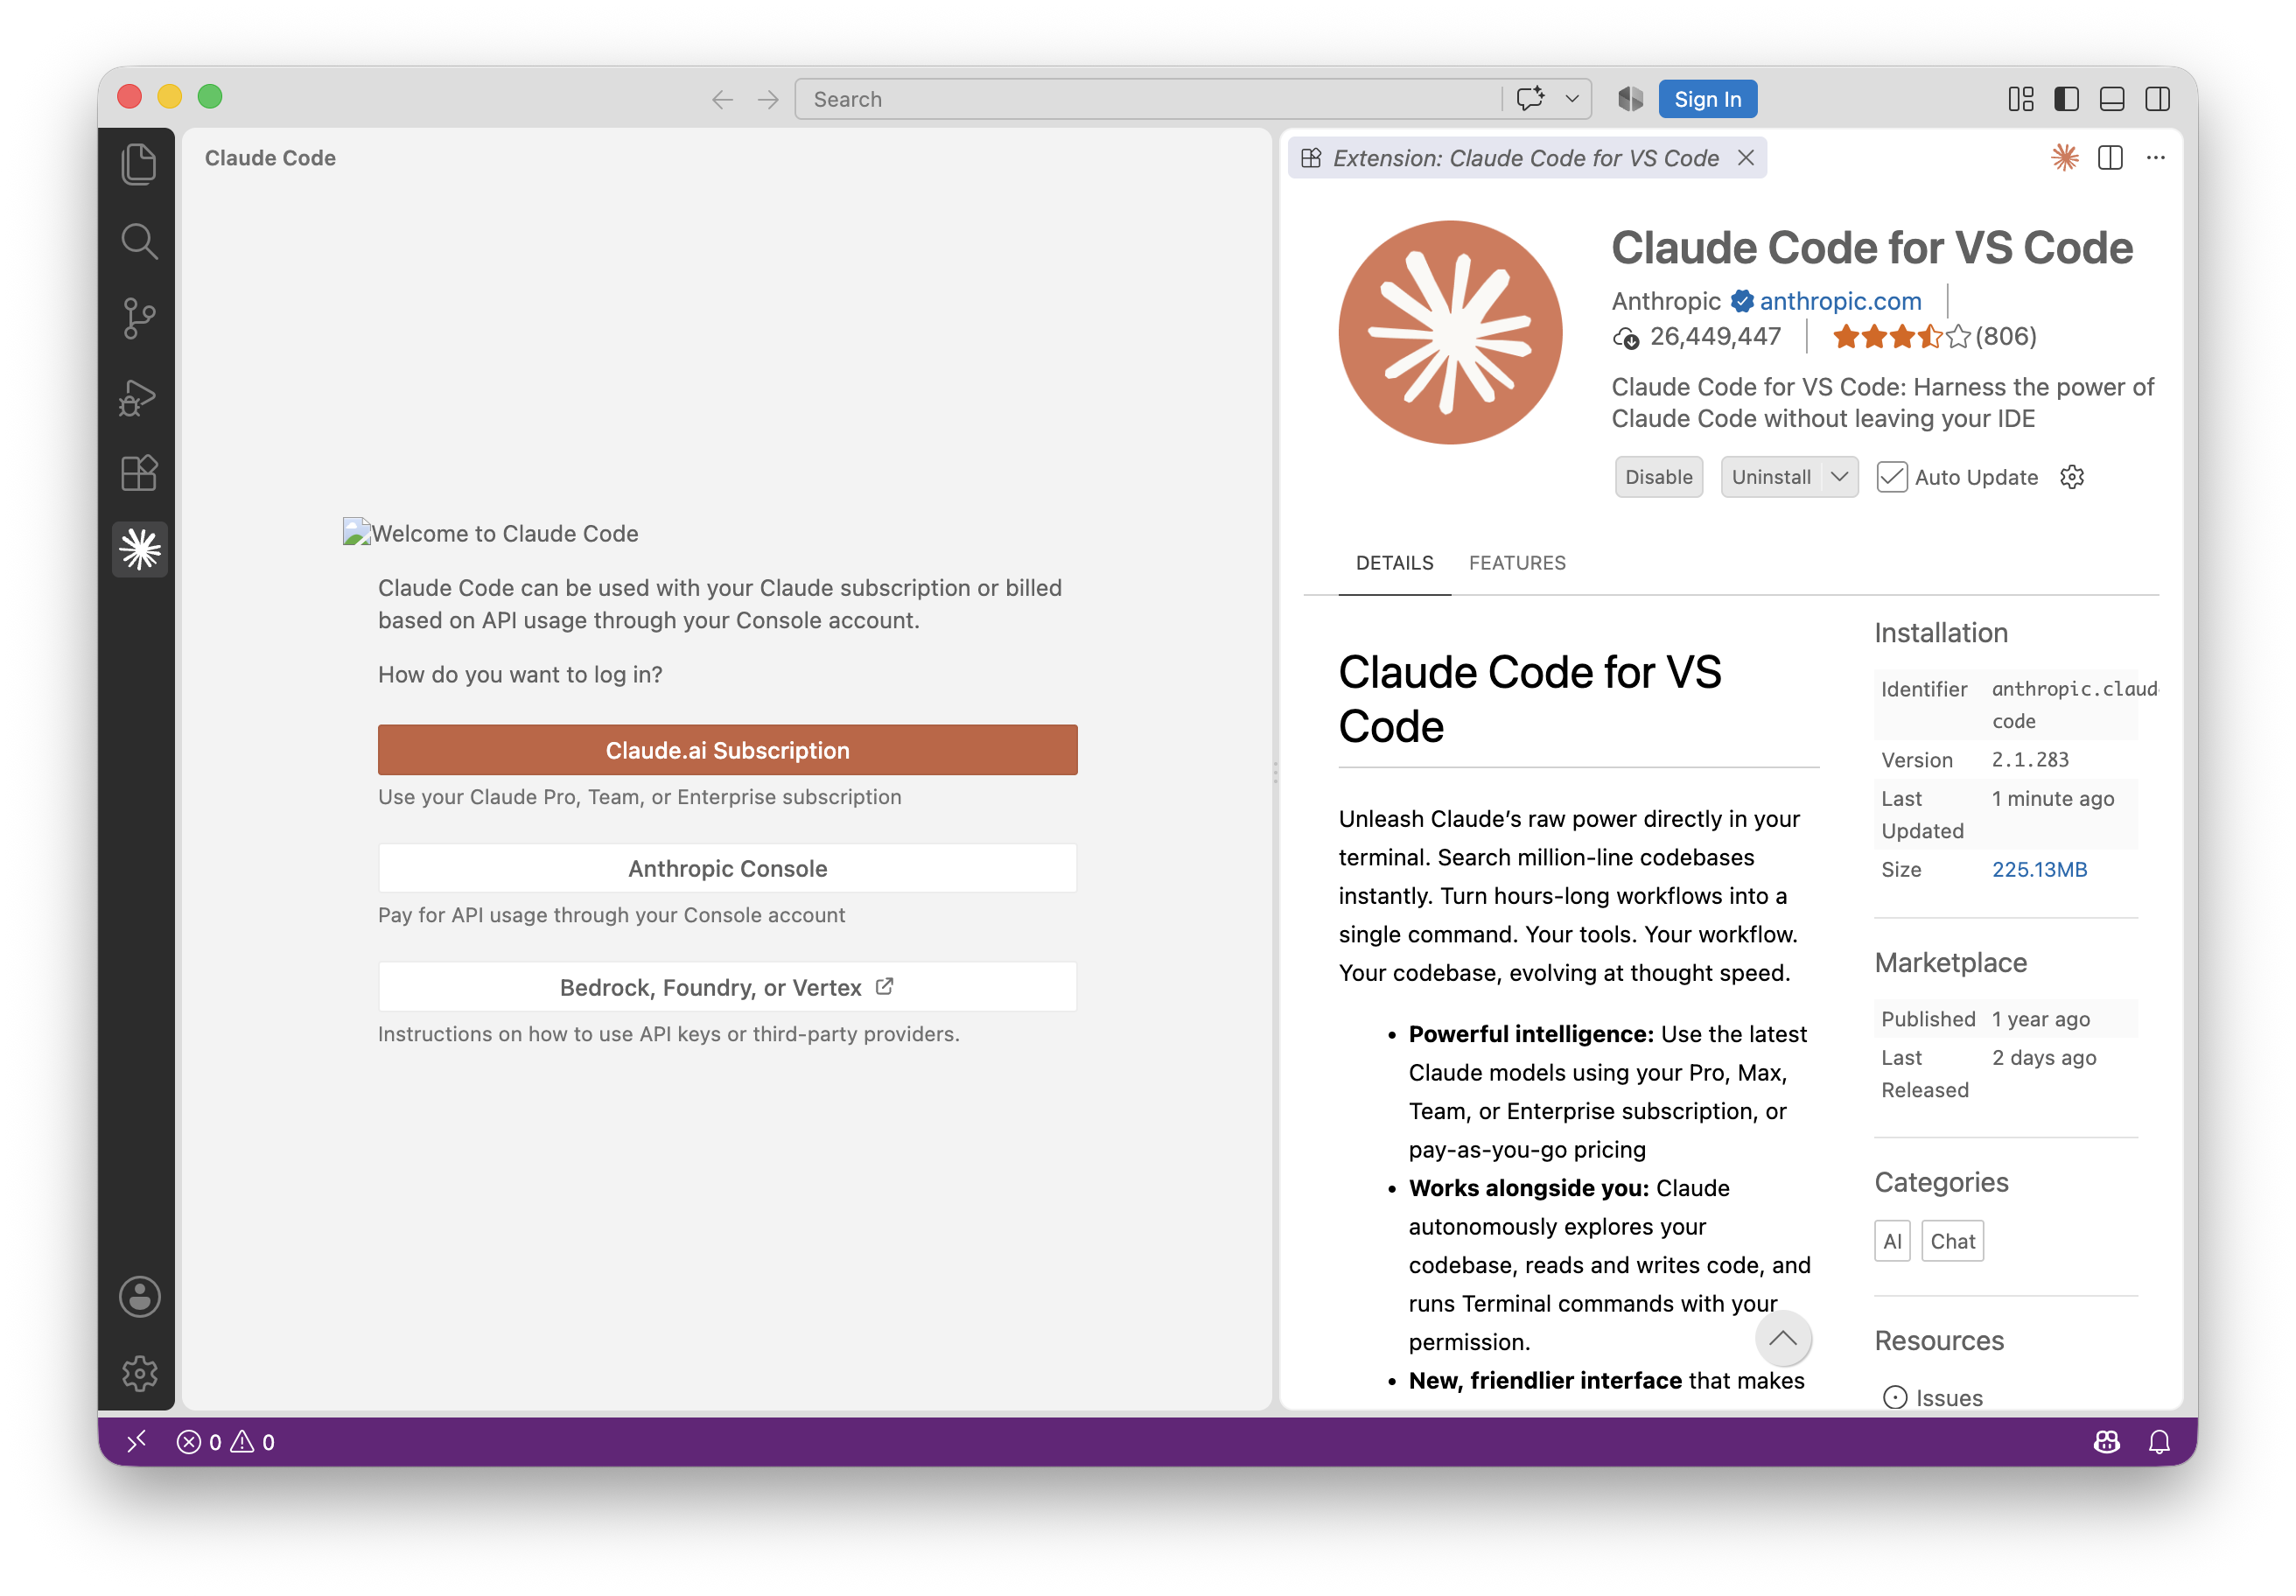Image resolution: width=2296 pixels, height=1596 pixels.
Task: Toggle the bottom panel
Action: click(x=2112, y=99)
